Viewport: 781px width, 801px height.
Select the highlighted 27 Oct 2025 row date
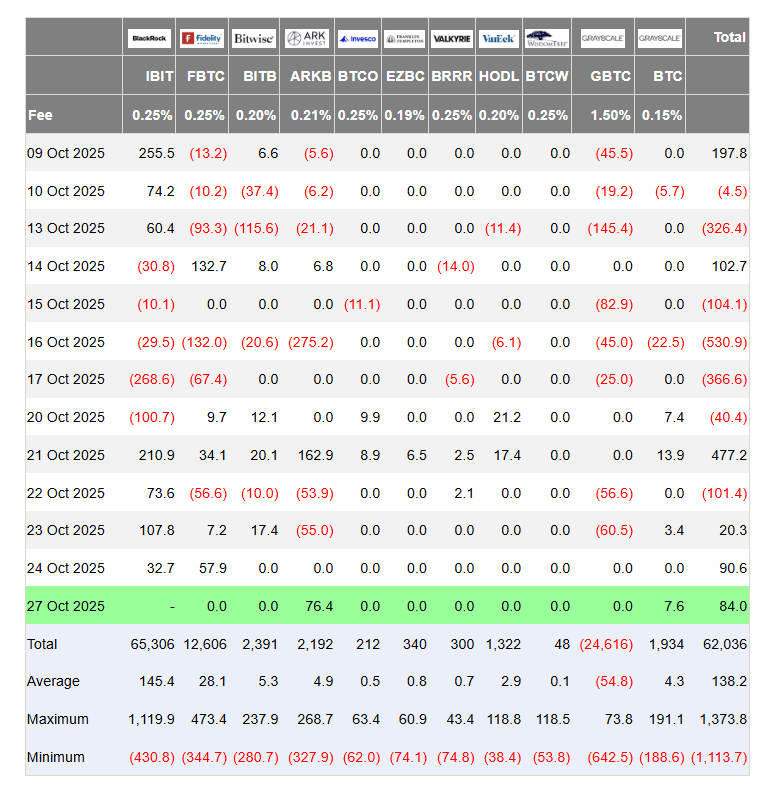coord(66,606)
